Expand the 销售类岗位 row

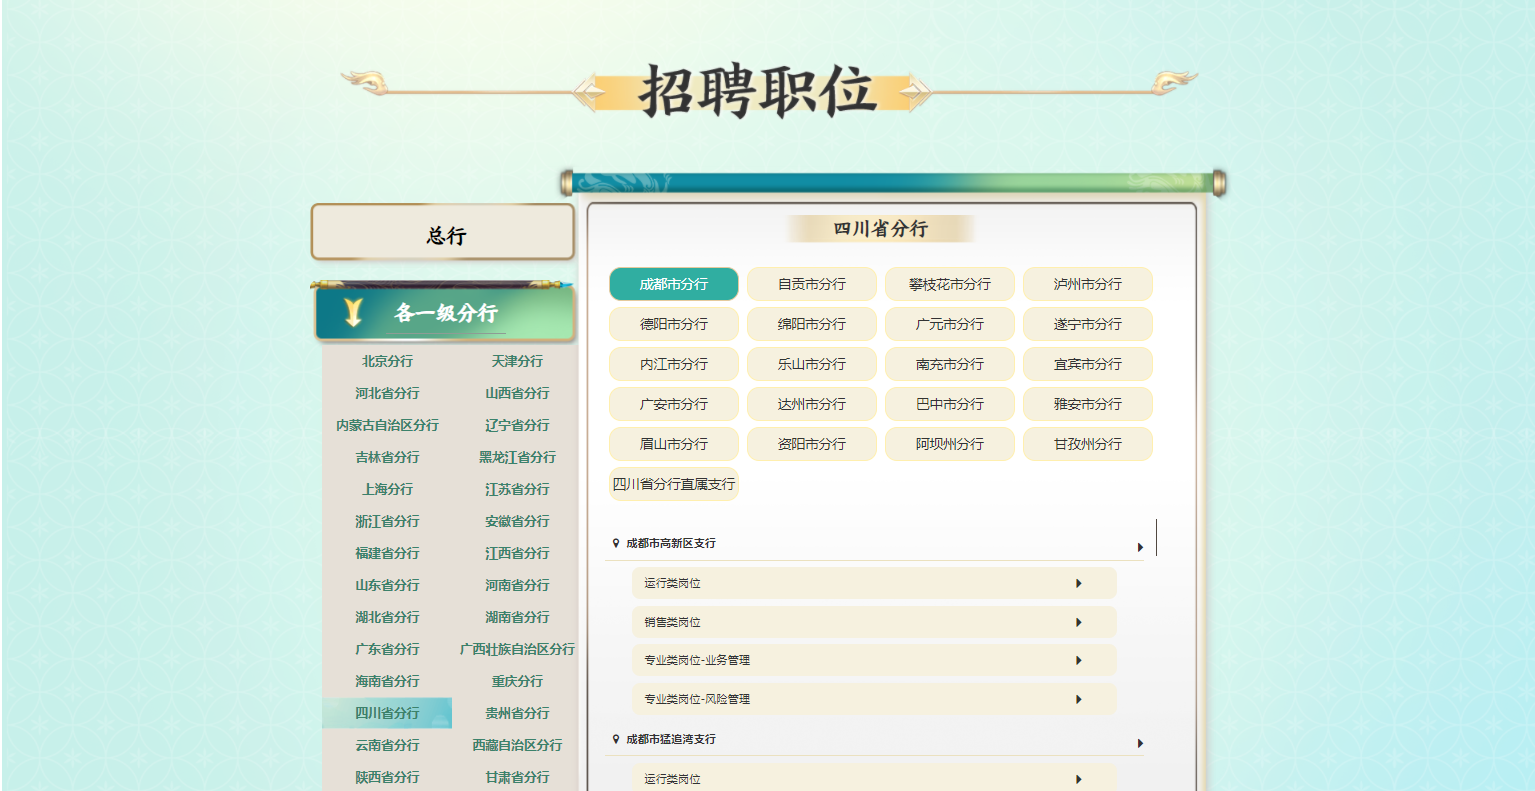(874, 622)
